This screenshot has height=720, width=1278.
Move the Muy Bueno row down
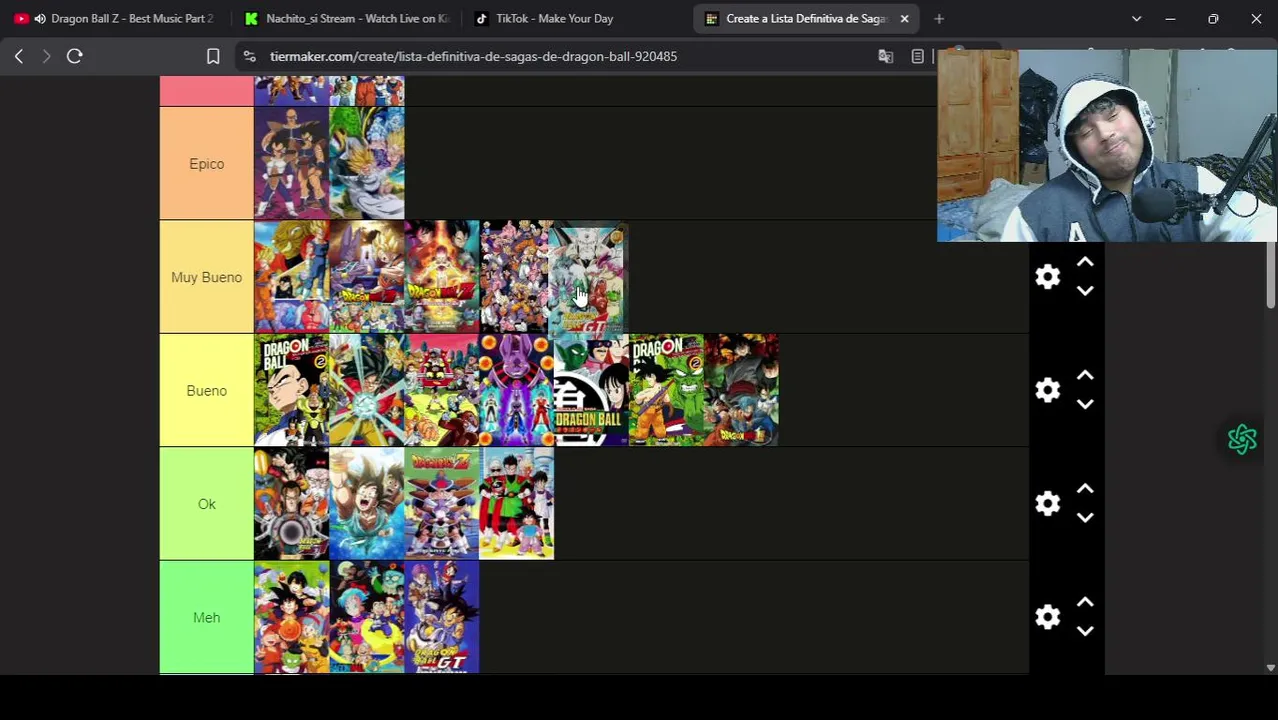1085,291
